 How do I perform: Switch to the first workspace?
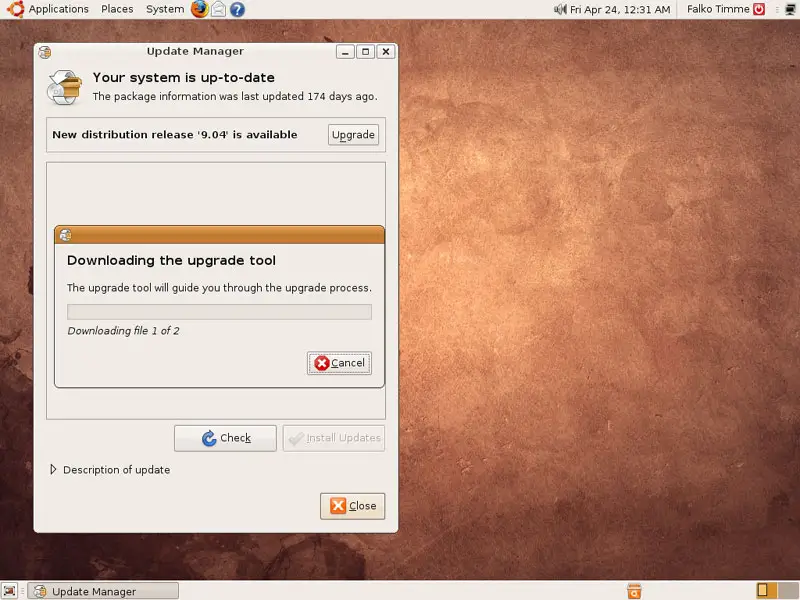click(766, 590)
